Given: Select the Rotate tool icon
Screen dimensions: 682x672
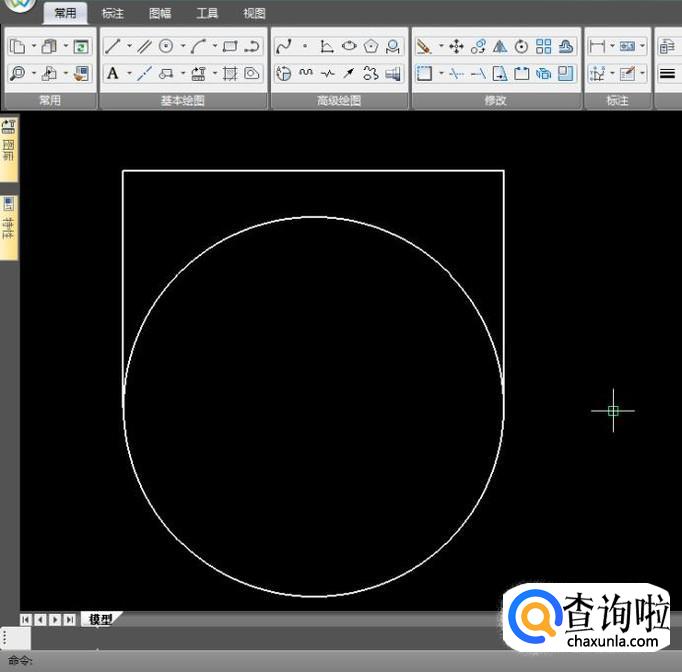Looking at the screenshot, I should pos(521,46).
